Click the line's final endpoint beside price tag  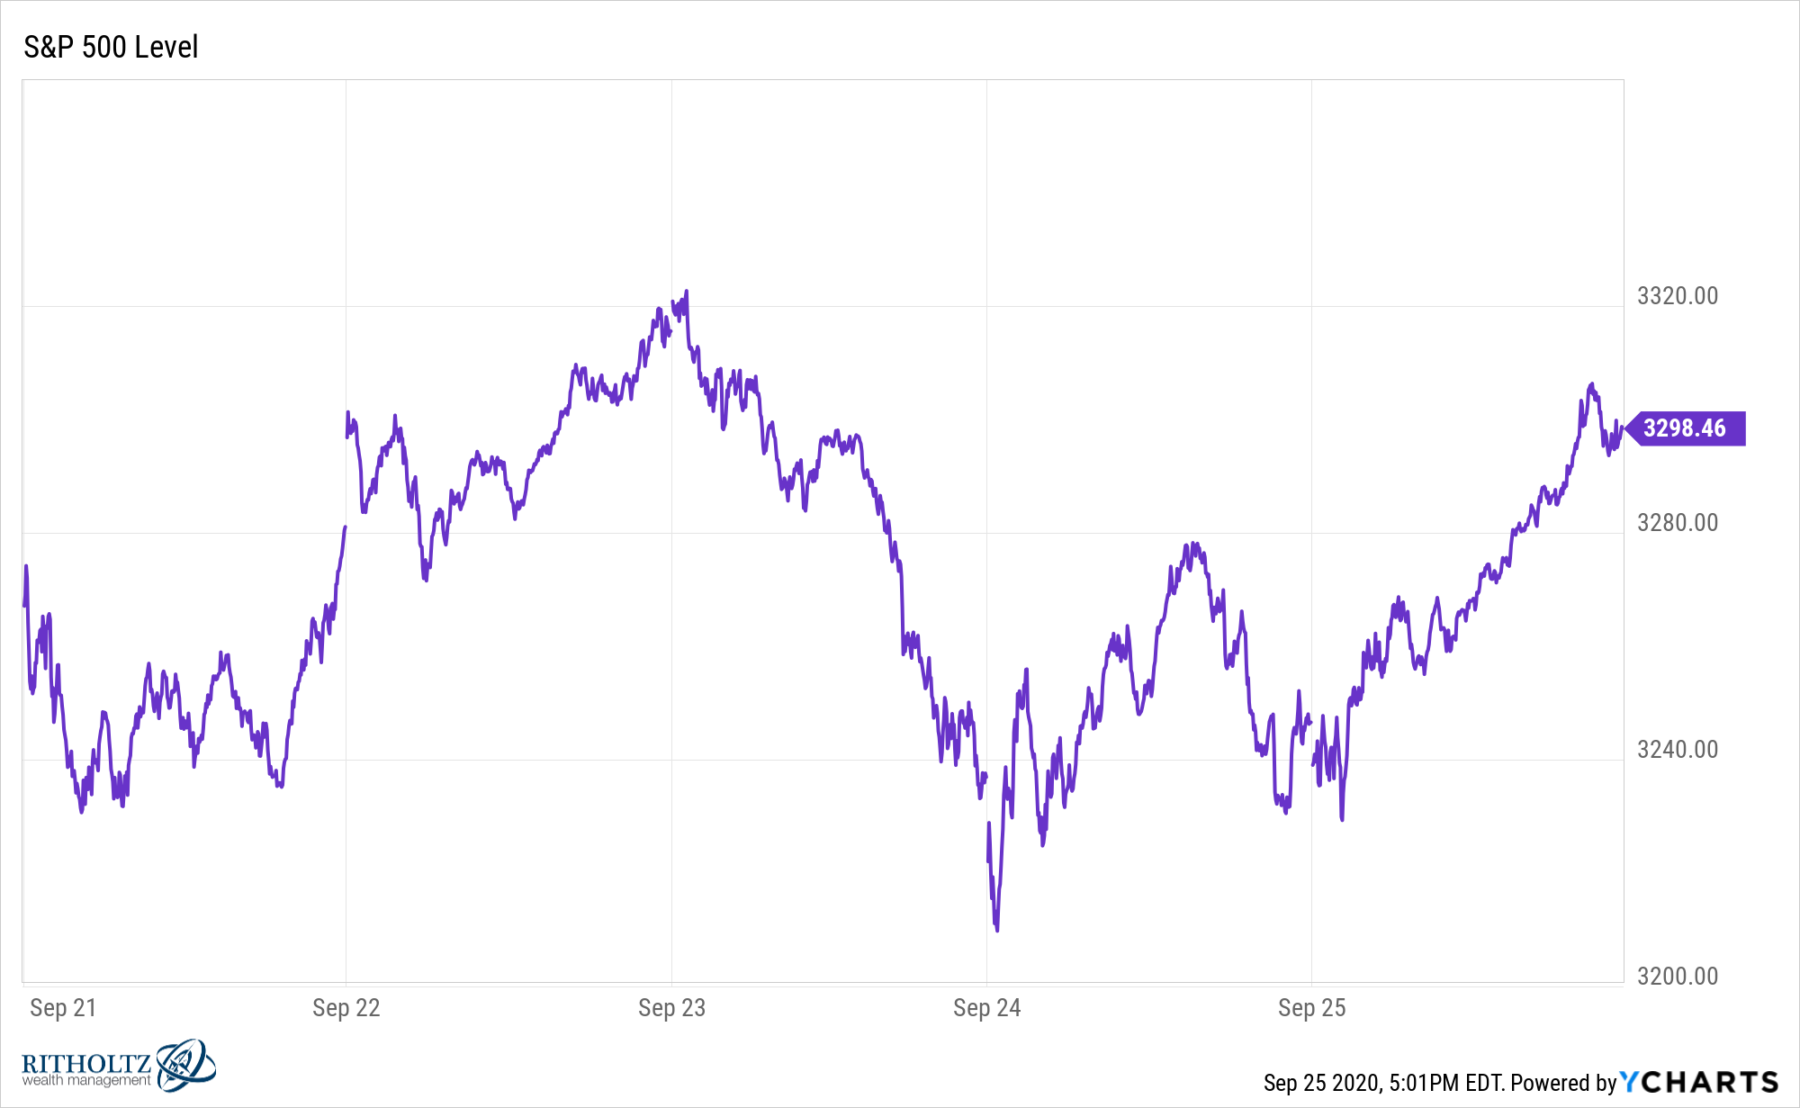coord(1621,429)
